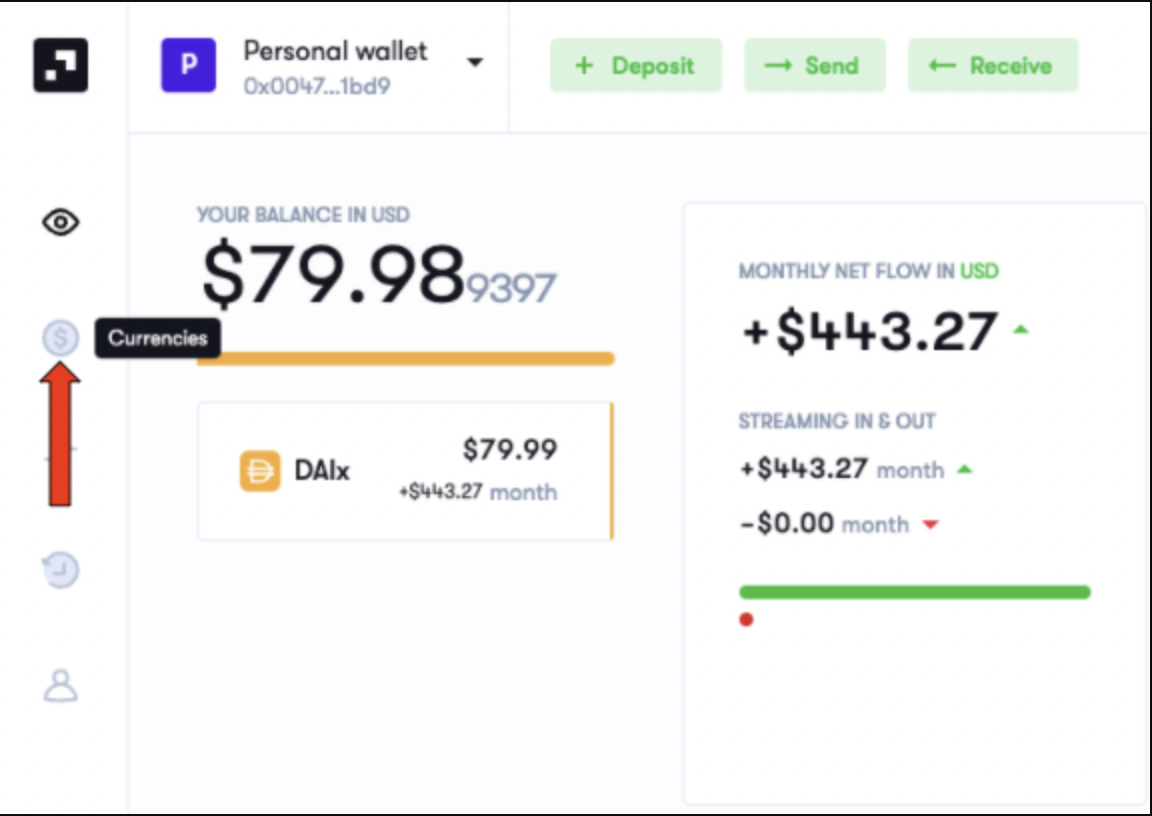Click the orange DAIx token icon

coord(260,471)
